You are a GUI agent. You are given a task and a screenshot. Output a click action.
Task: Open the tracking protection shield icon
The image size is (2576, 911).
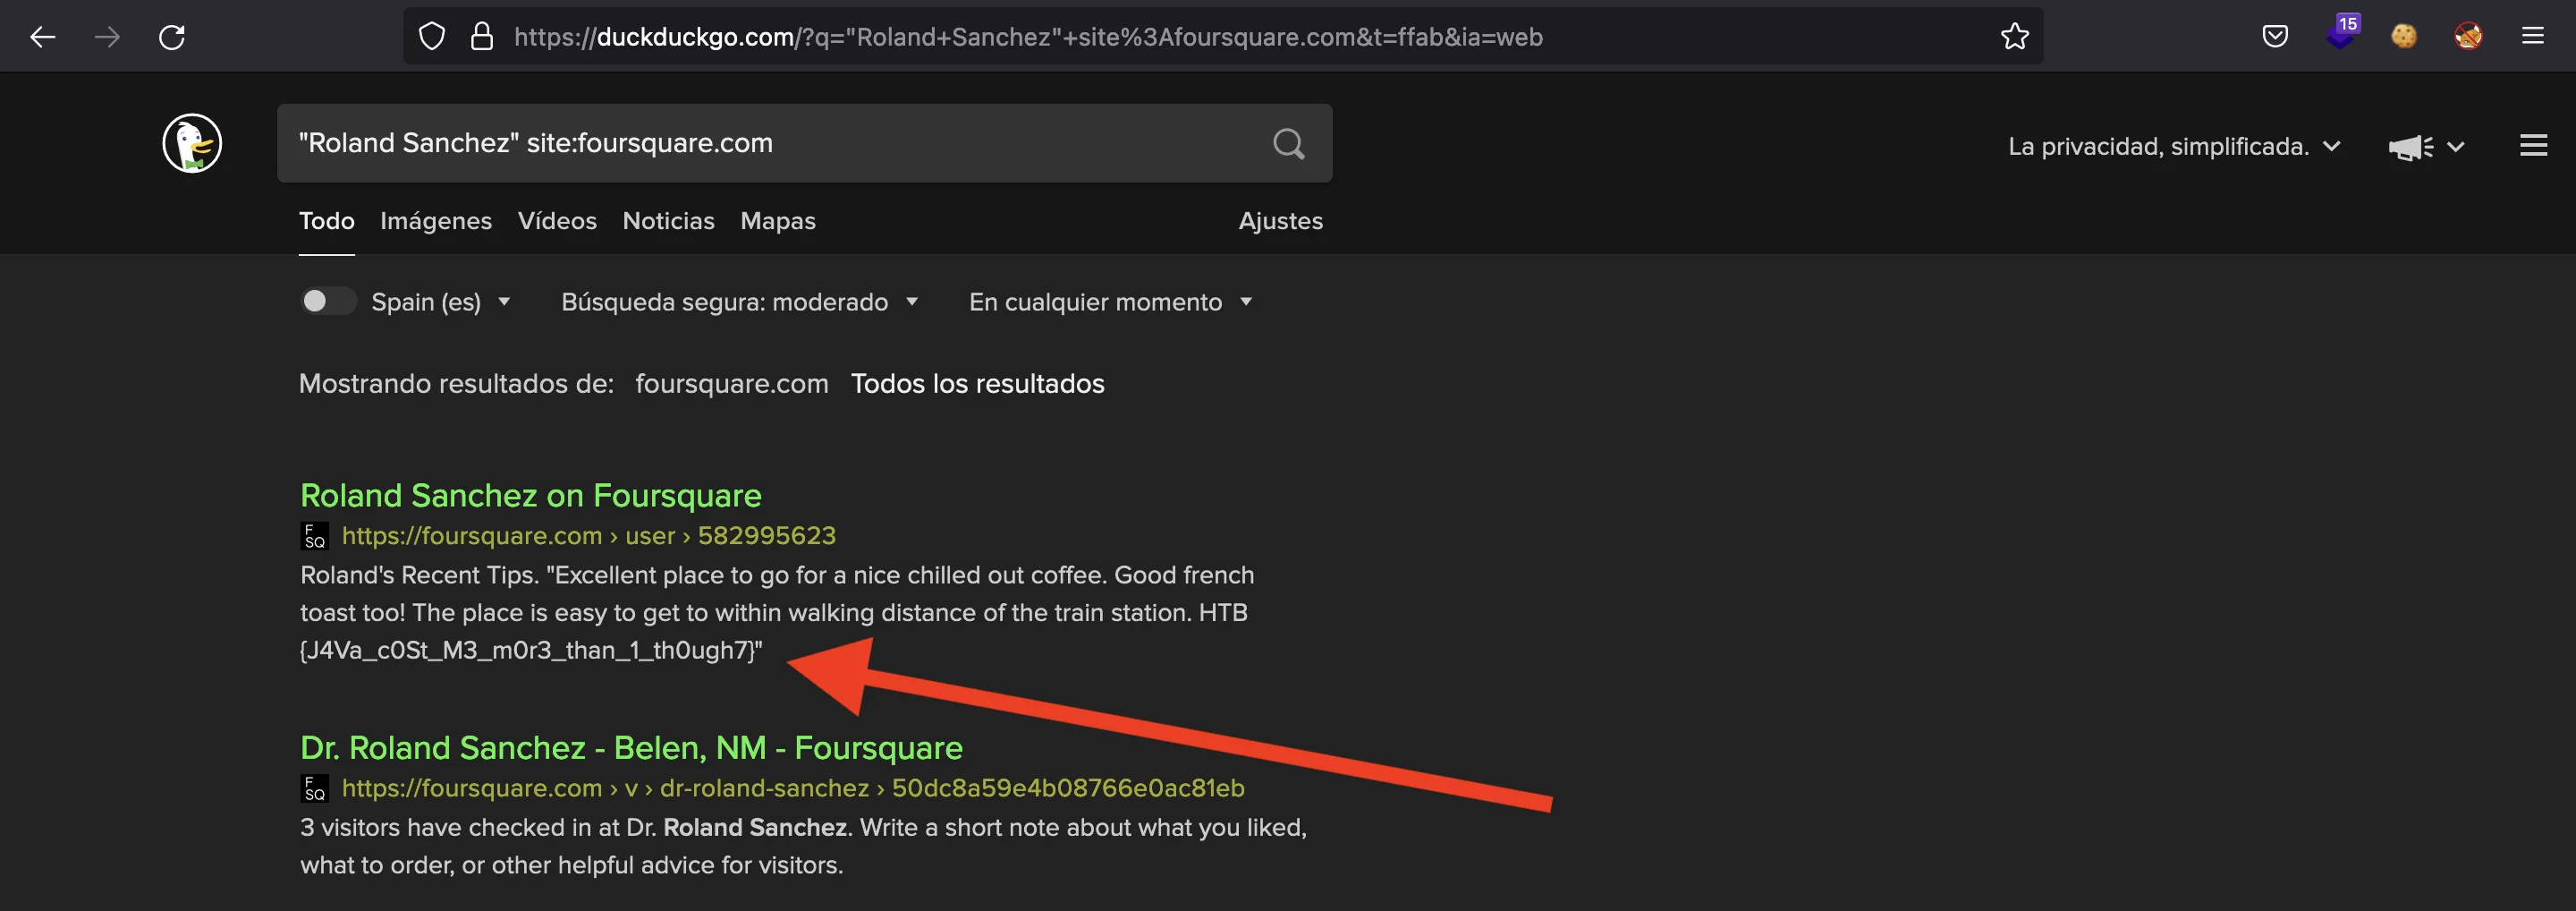431,37
